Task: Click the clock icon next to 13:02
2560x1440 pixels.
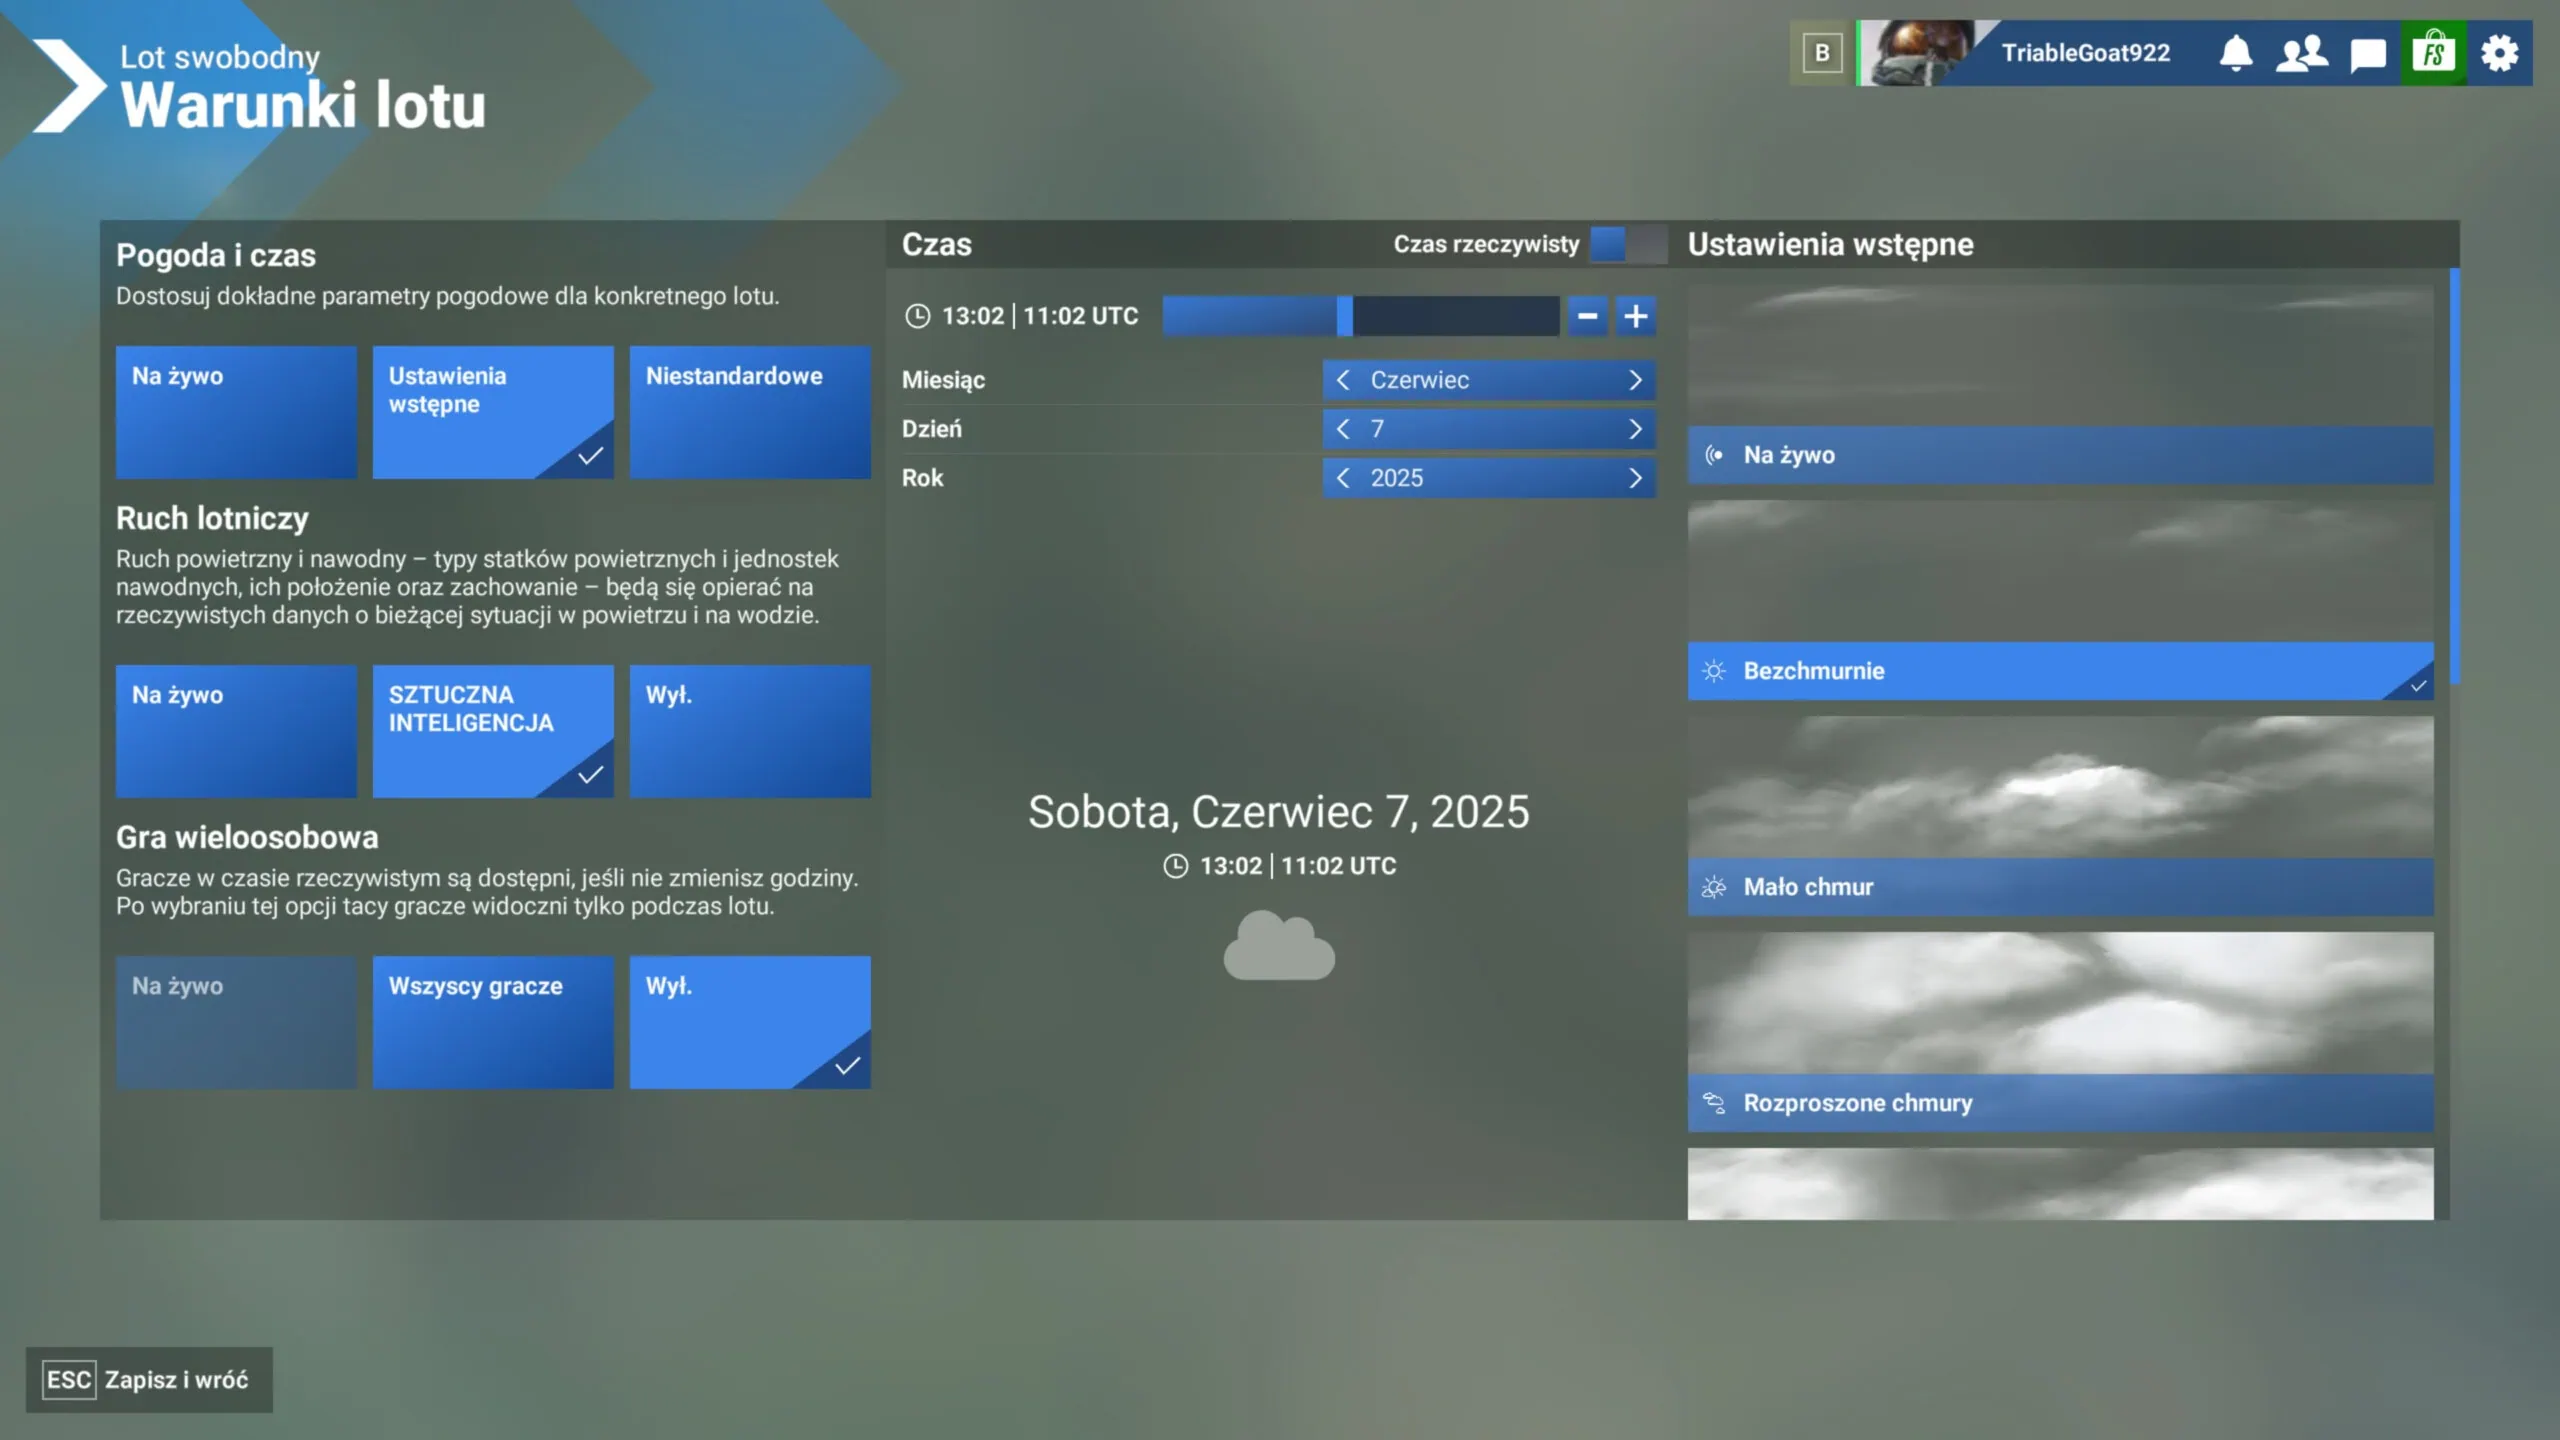Action: coord(917,316)
